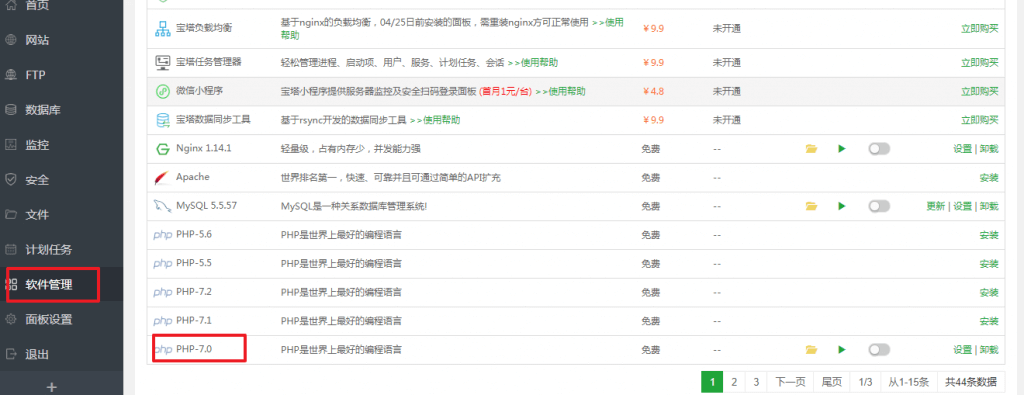
Task: Open the Nginx 1.14.1 folder icon
Action: 811,149
